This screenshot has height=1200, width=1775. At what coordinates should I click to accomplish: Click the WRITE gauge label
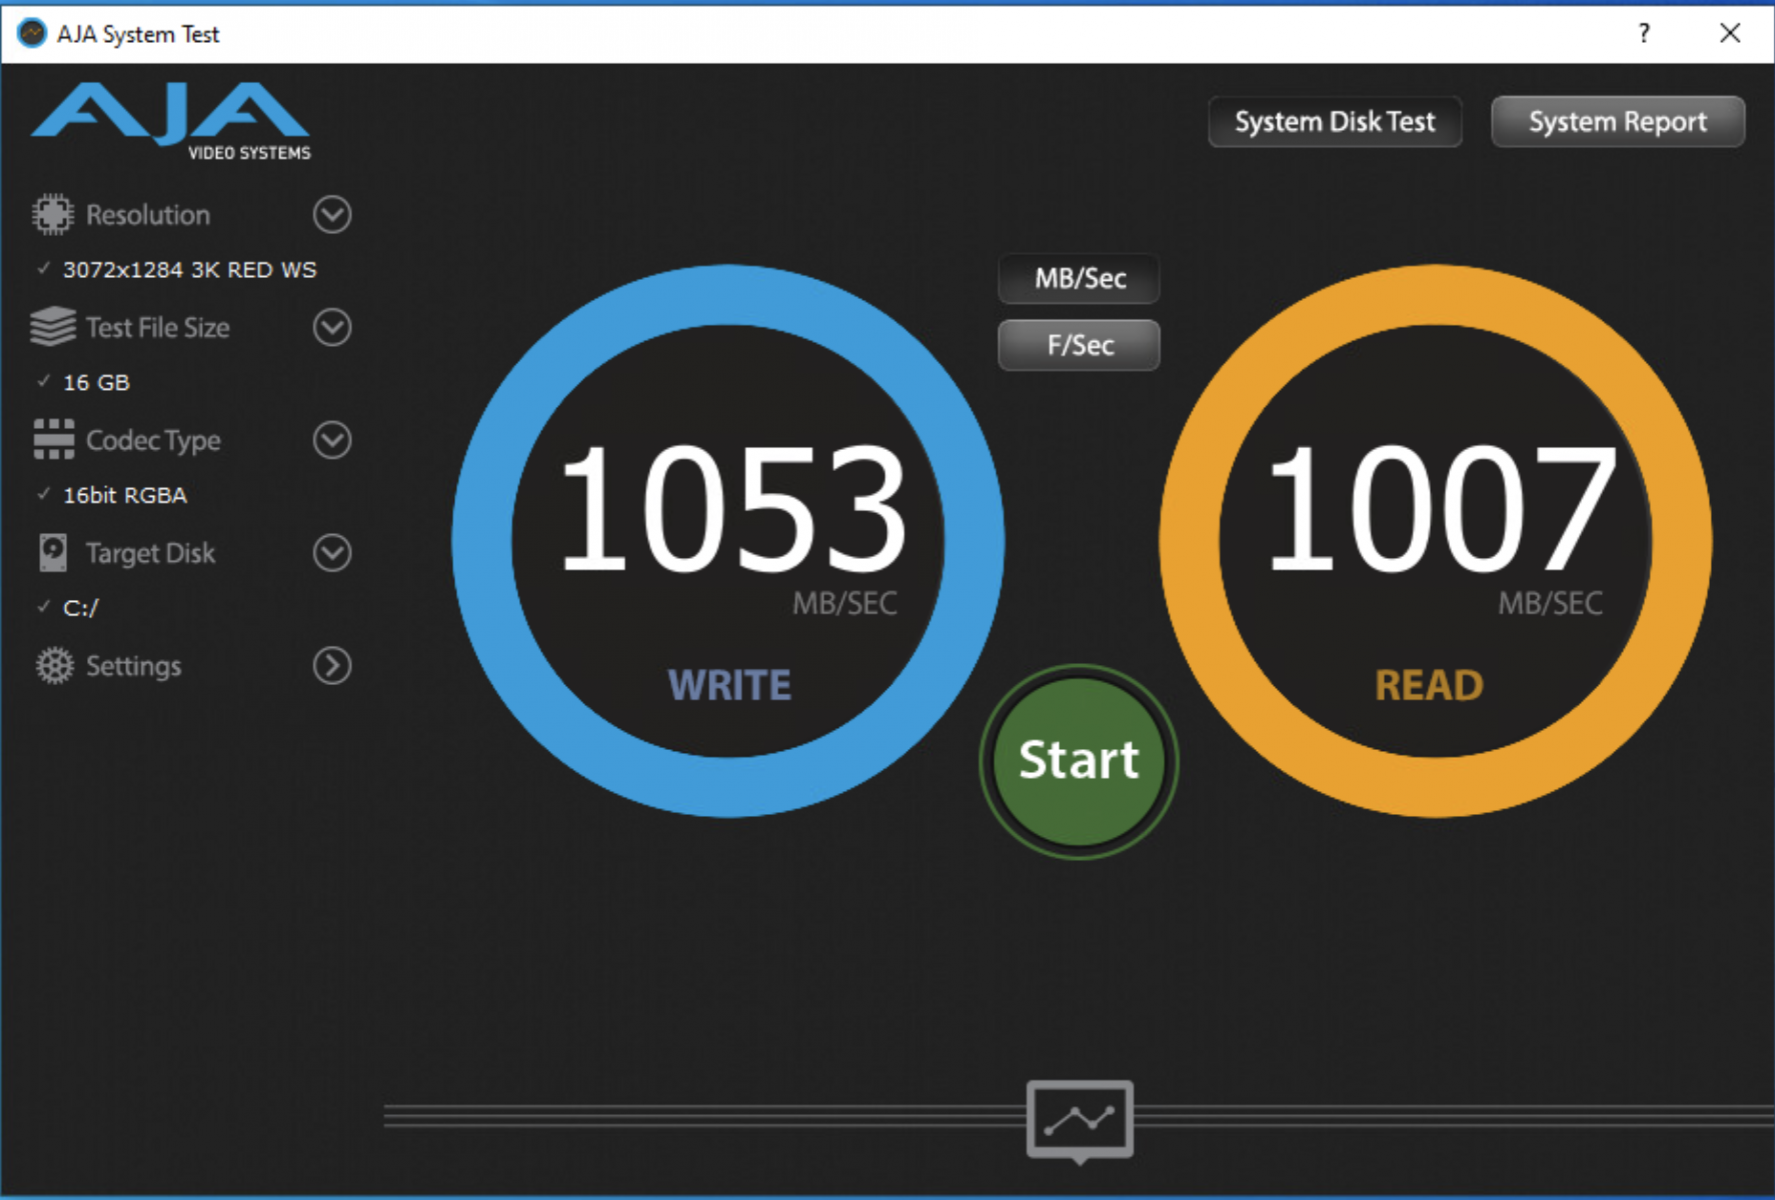[x=730, y=686]
